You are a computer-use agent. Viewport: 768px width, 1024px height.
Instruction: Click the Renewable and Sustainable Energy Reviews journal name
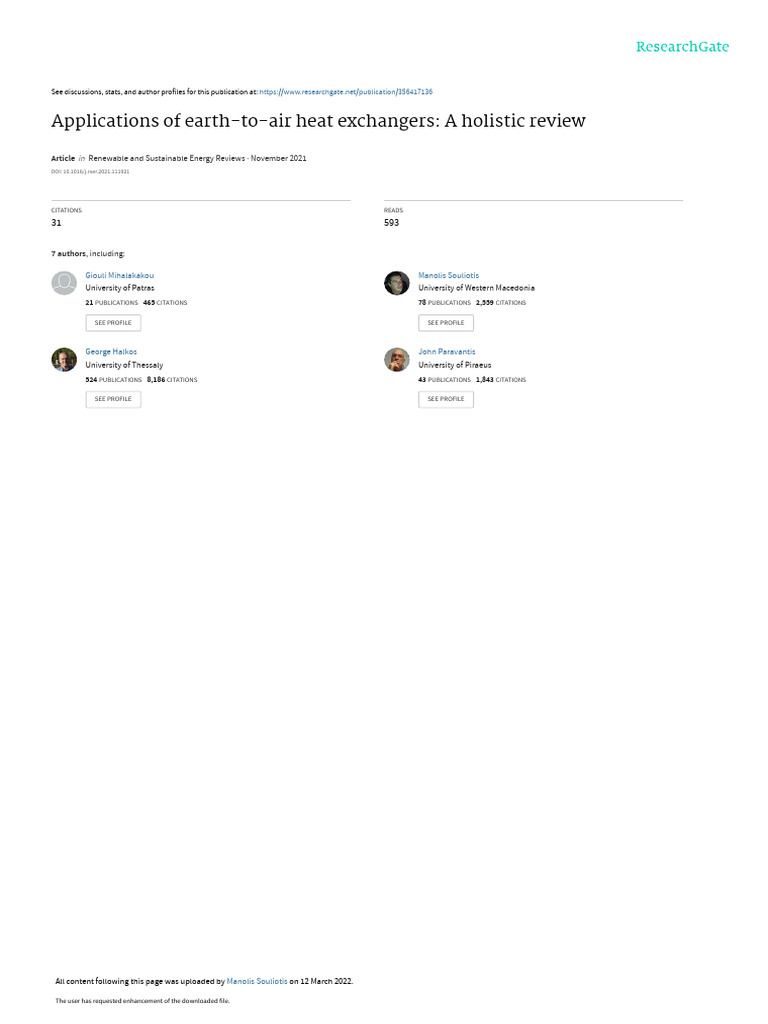pyautogui.click(x=167, y=158)
